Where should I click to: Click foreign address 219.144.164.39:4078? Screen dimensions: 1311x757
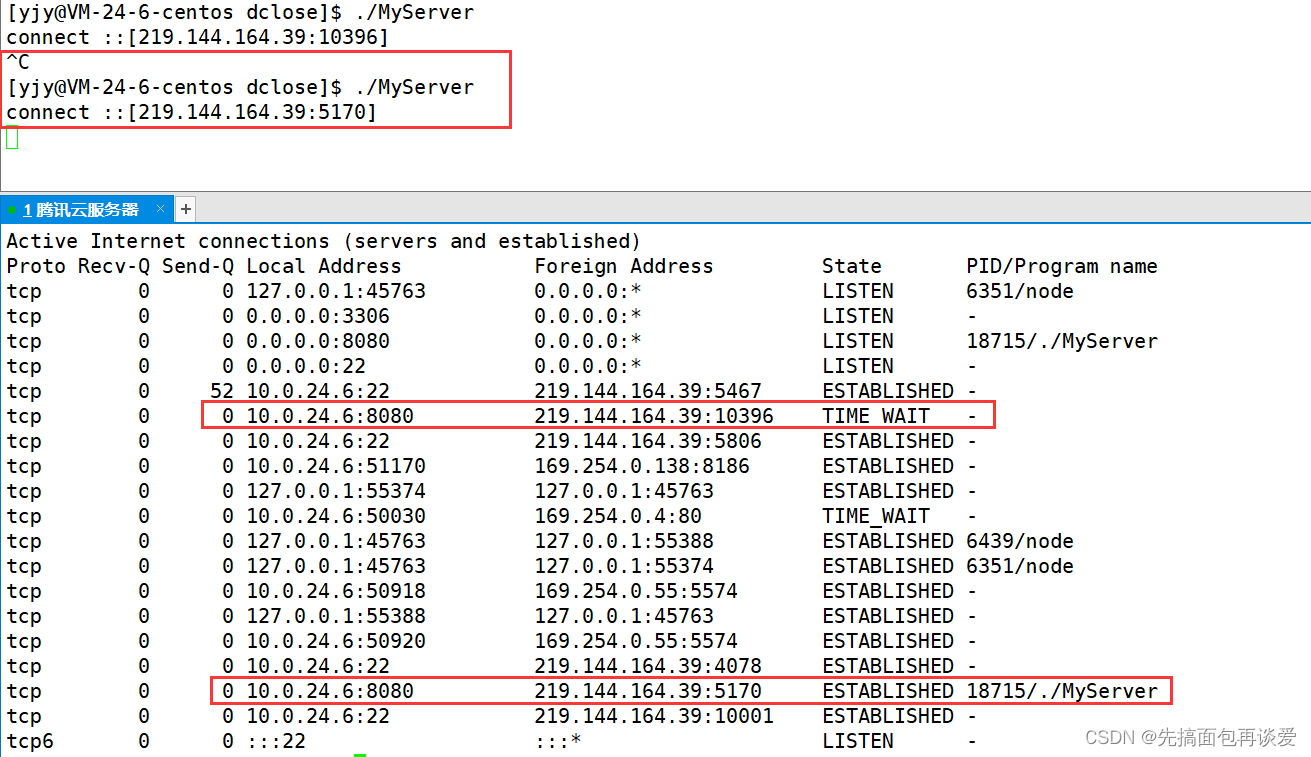tap(648, 666)
